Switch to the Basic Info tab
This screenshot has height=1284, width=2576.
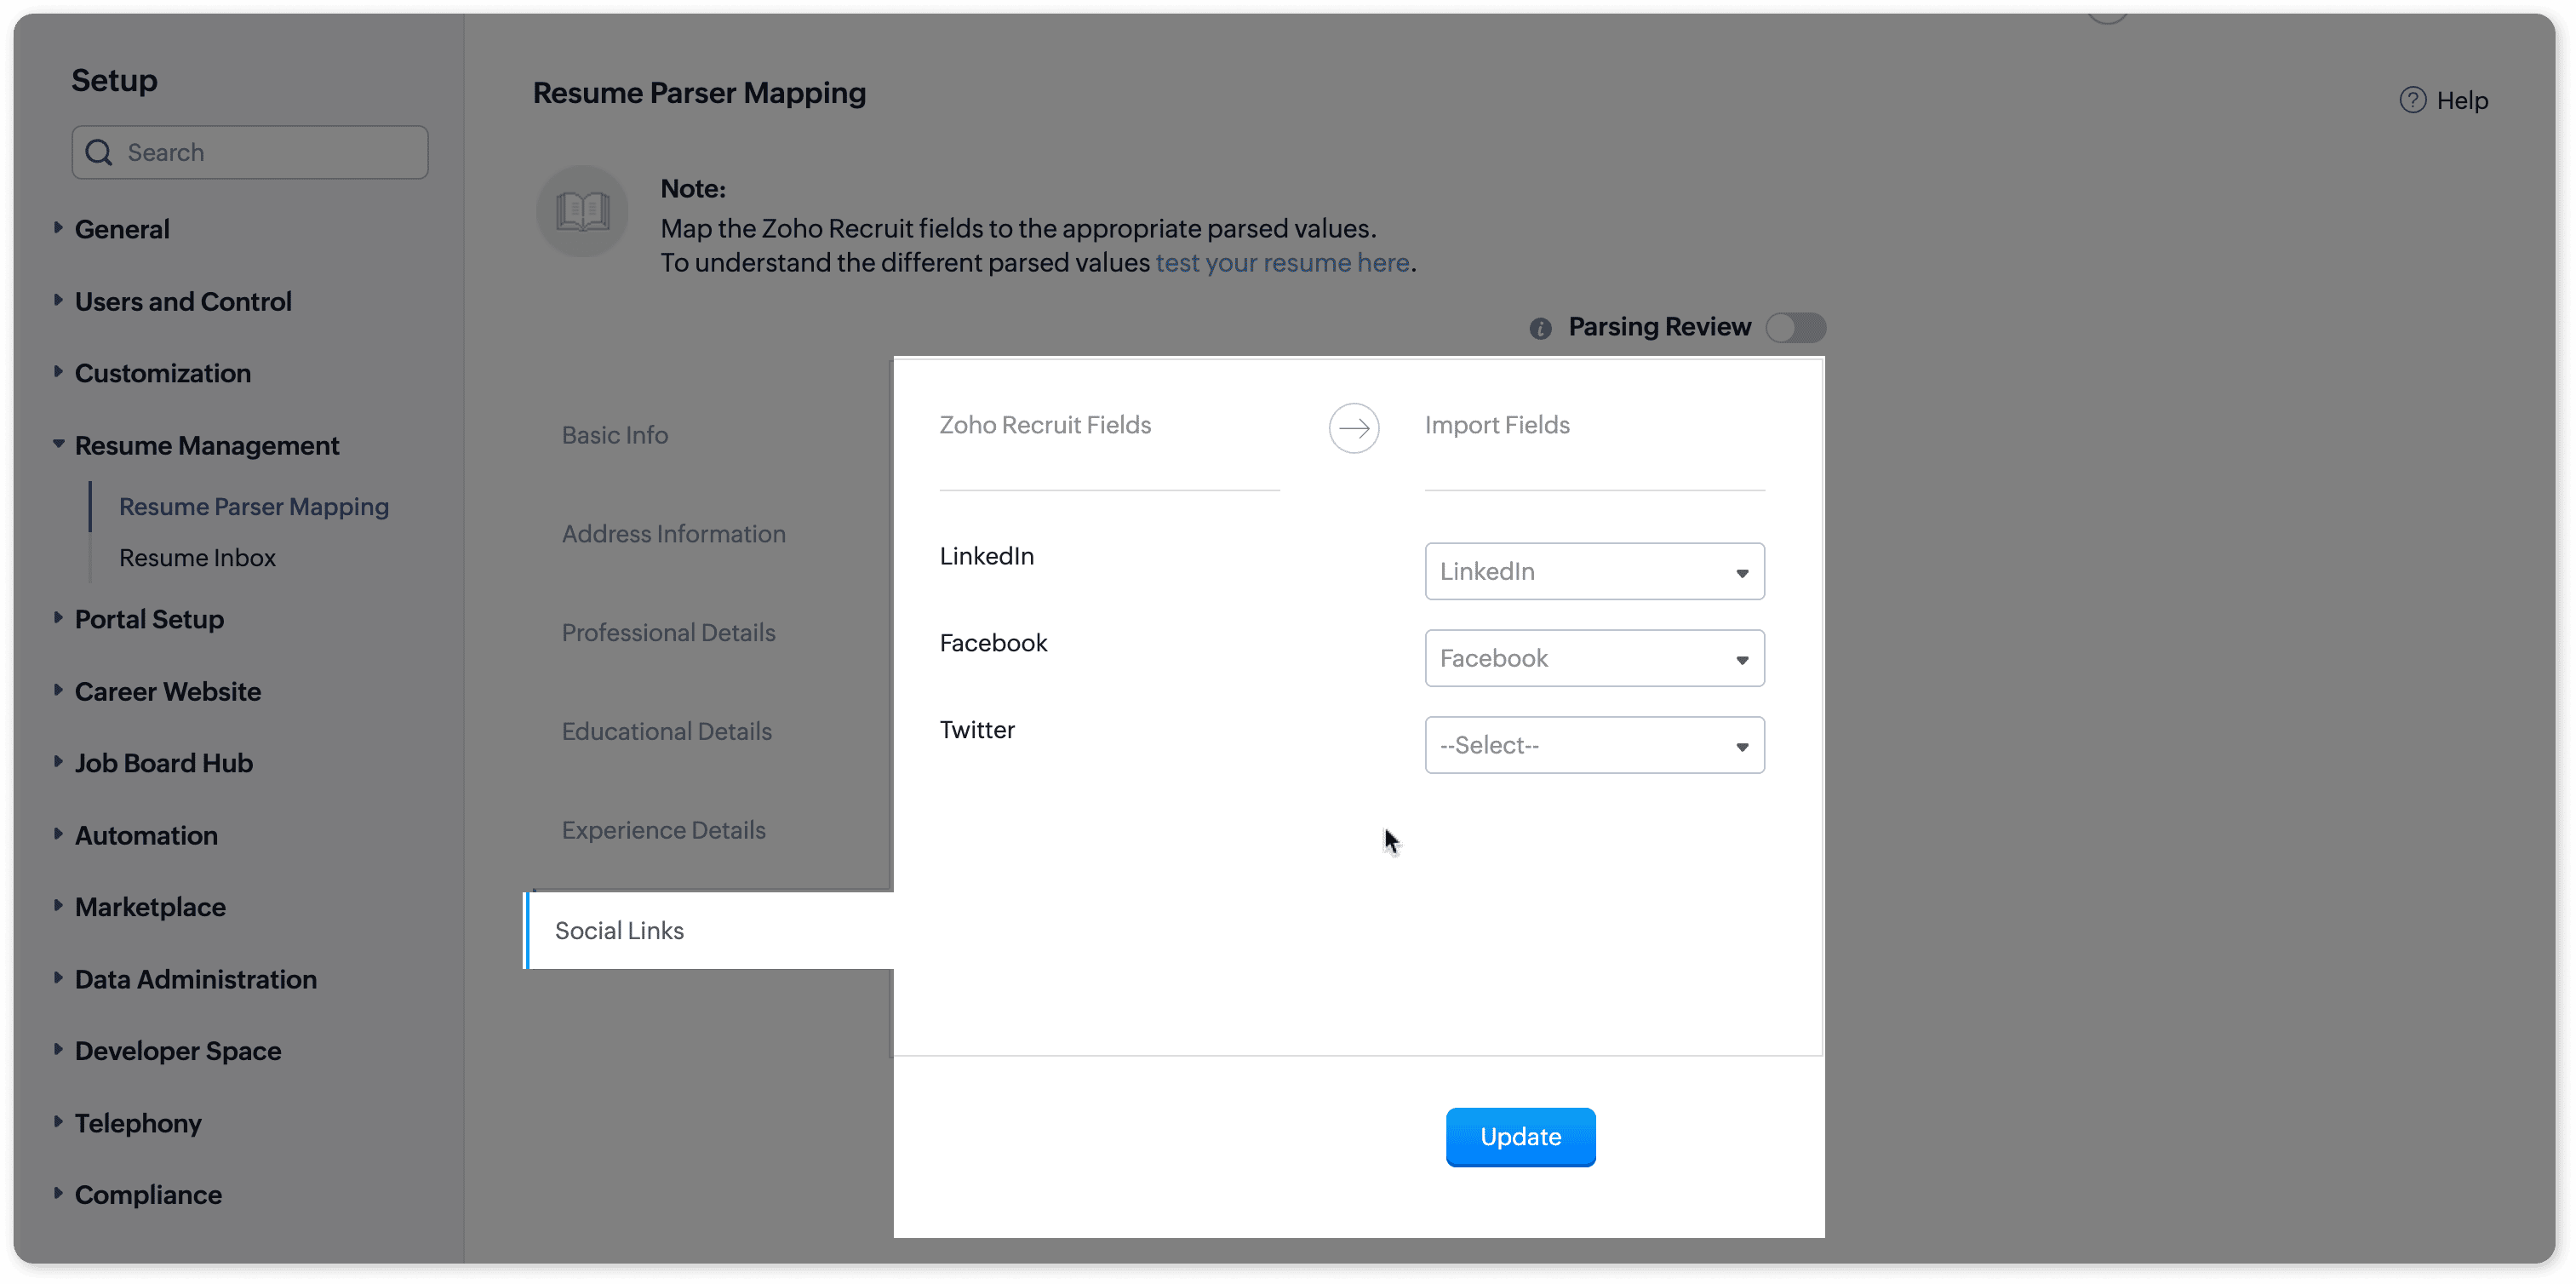614,435
